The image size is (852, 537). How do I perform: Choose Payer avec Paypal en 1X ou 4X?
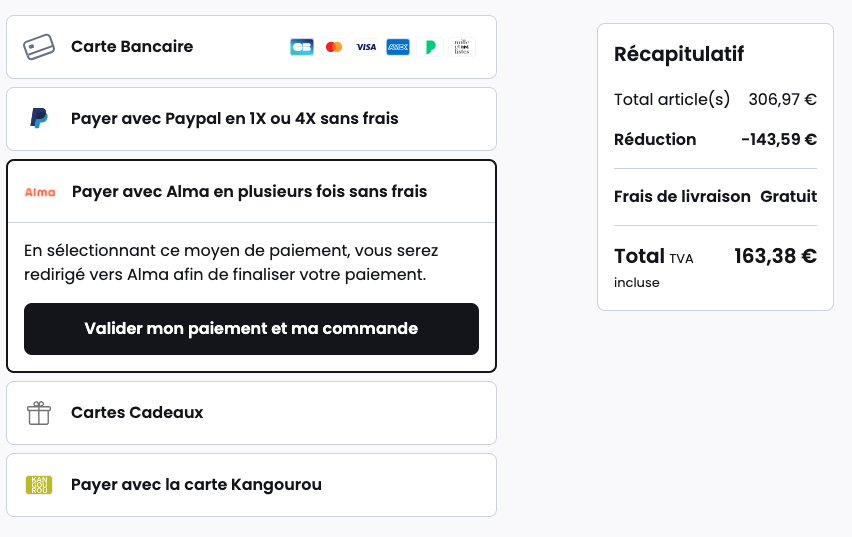click(x=252, y=119)
